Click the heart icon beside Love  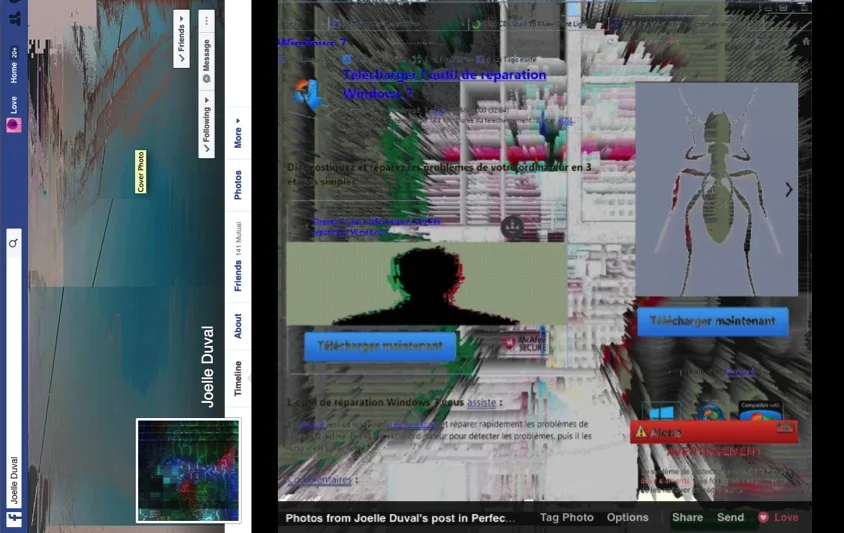tap(763, 517)
